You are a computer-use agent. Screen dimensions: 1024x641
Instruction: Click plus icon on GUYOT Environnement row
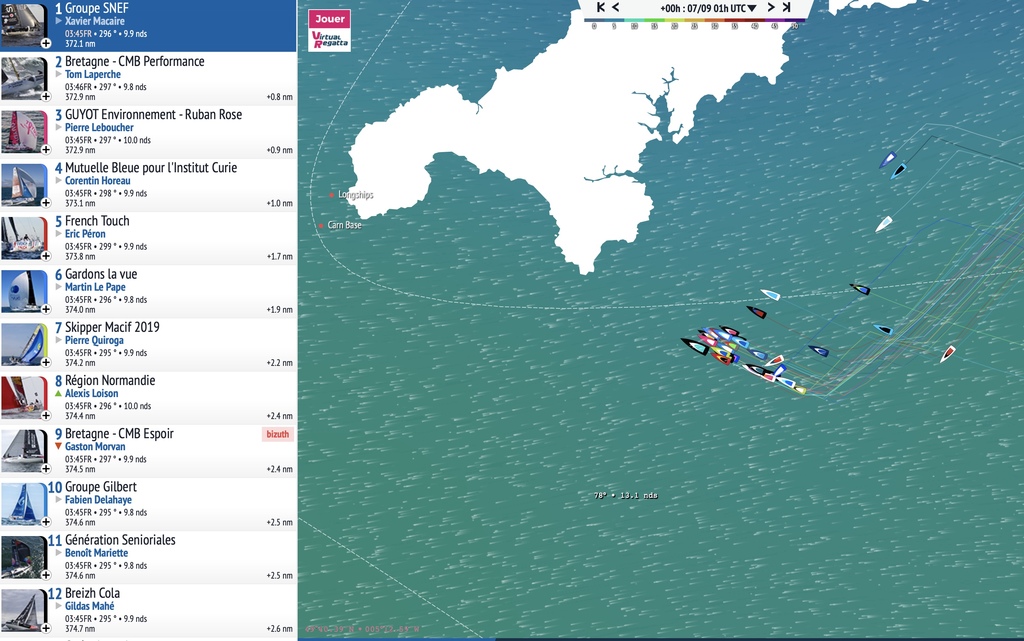[46, 149]
